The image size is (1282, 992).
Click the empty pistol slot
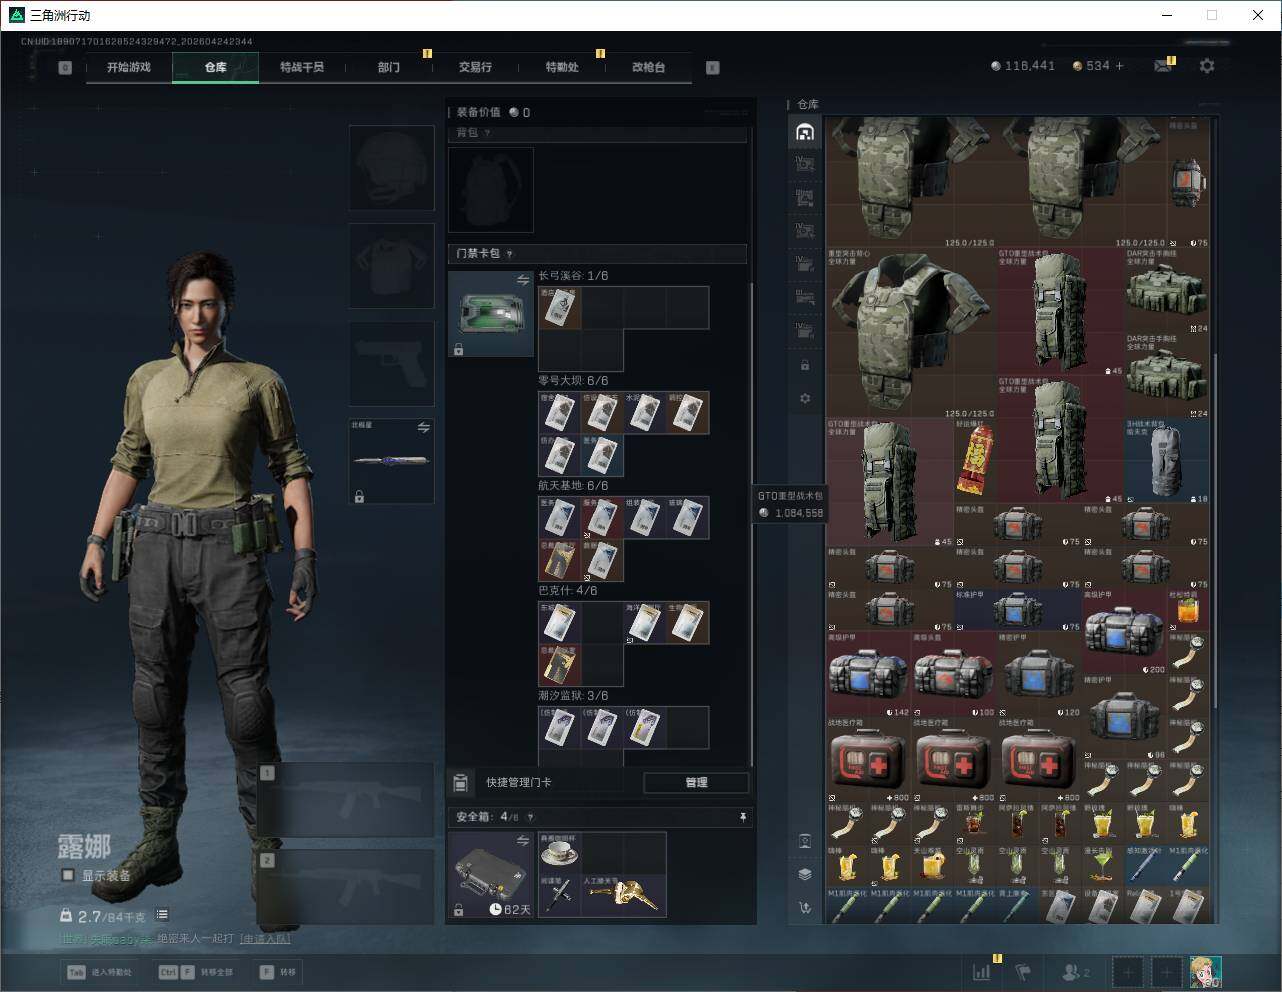pyautogui.click(x=391, y=364)
